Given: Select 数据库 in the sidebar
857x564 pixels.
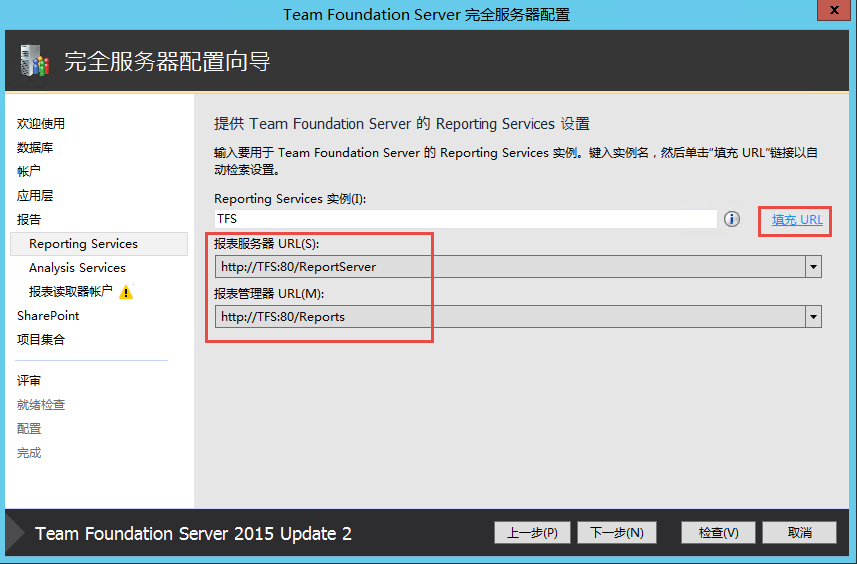Looking at the screenshot, I should tap(35, 148).
